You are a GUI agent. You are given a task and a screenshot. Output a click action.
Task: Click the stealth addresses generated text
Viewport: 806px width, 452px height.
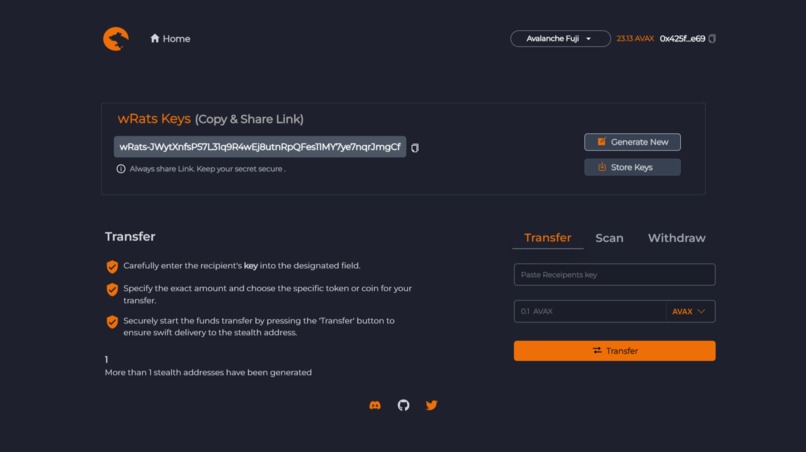208,372
